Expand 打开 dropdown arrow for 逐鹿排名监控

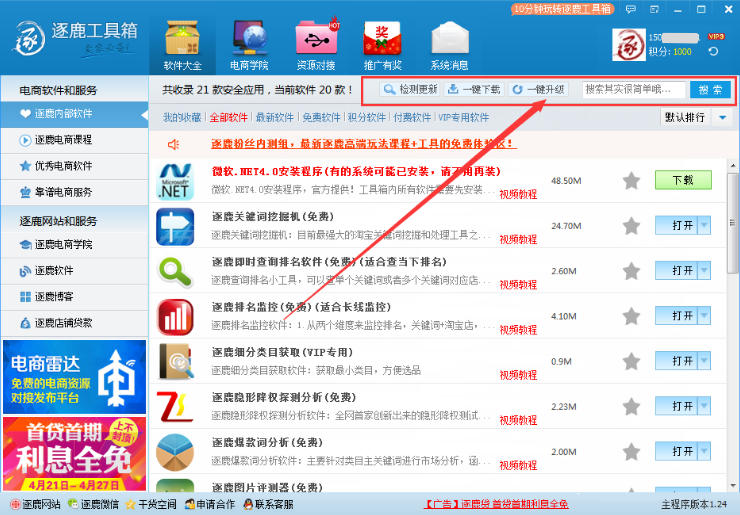pos(704,316)
